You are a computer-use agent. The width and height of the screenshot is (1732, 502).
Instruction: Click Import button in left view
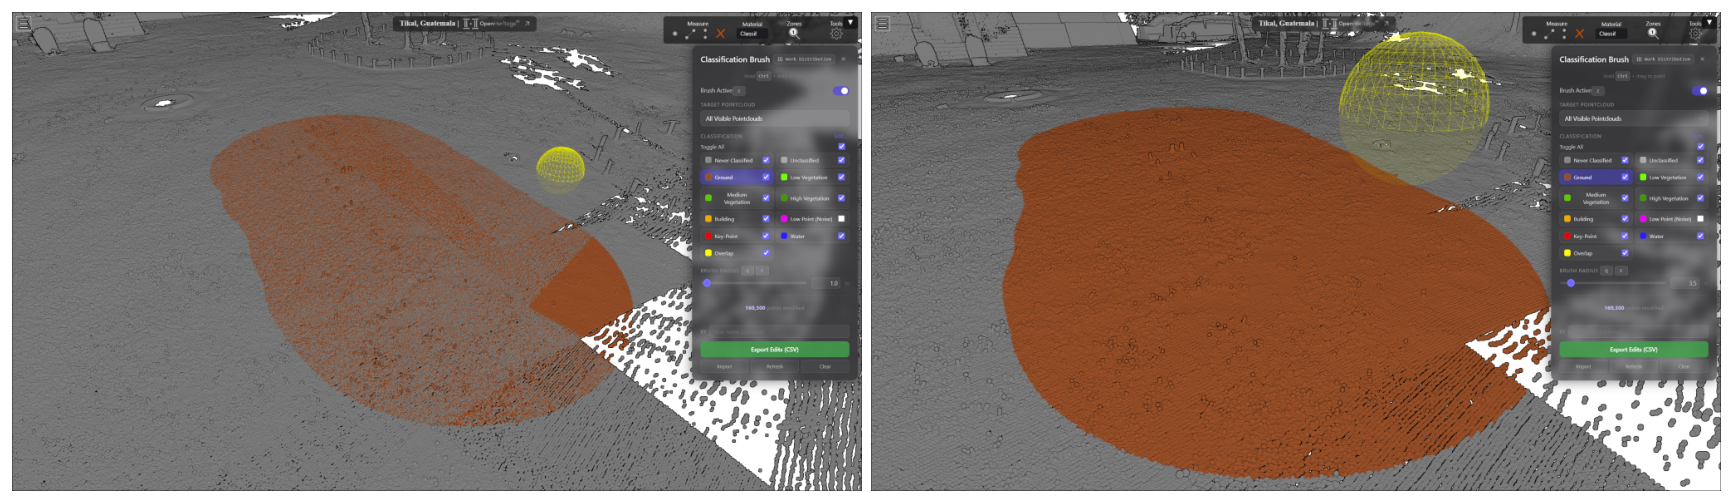[x=725, y=367]
